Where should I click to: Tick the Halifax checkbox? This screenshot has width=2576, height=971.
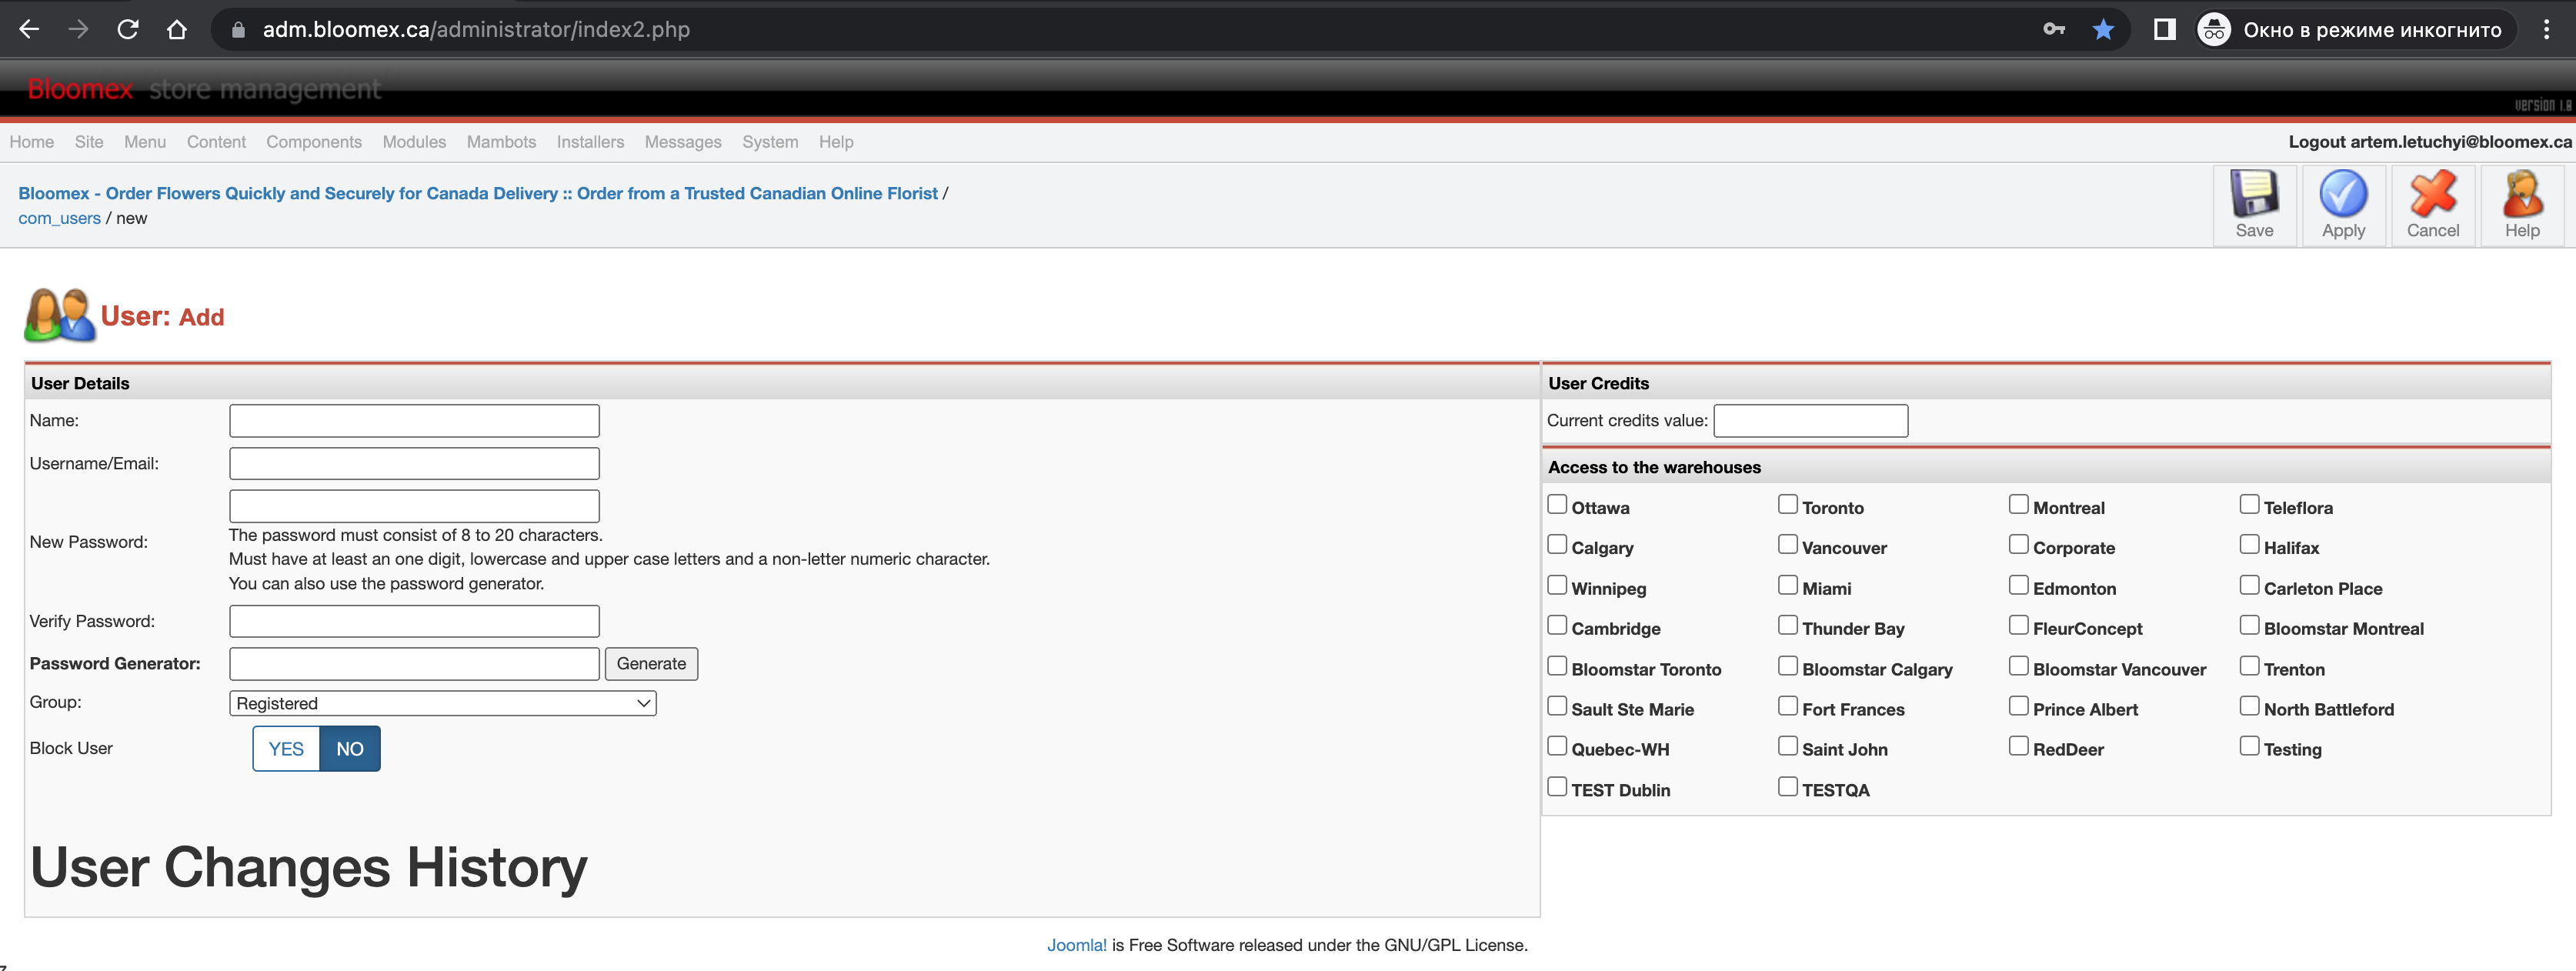[x=2249, y=545]
